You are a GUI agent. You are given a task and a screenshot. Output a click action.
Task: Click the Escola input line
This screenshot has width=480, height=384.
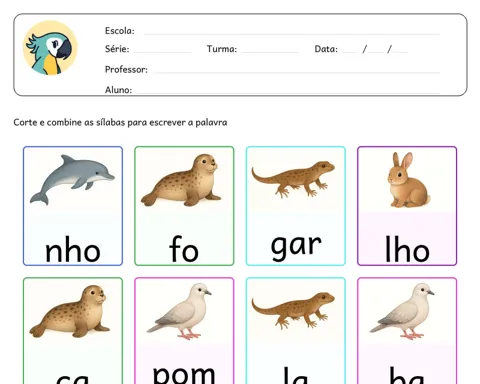tap(292, 33)
